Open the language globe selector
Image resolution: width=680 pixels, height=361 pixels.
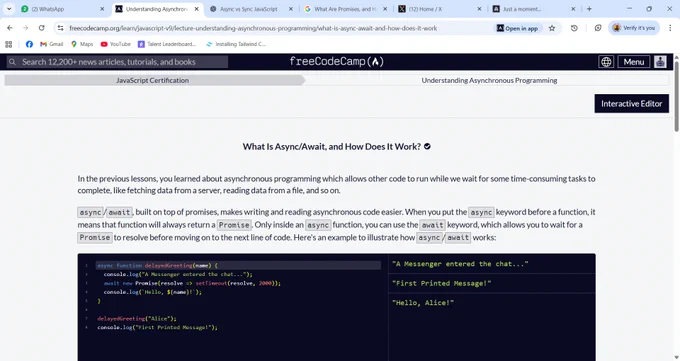(606, 62)
